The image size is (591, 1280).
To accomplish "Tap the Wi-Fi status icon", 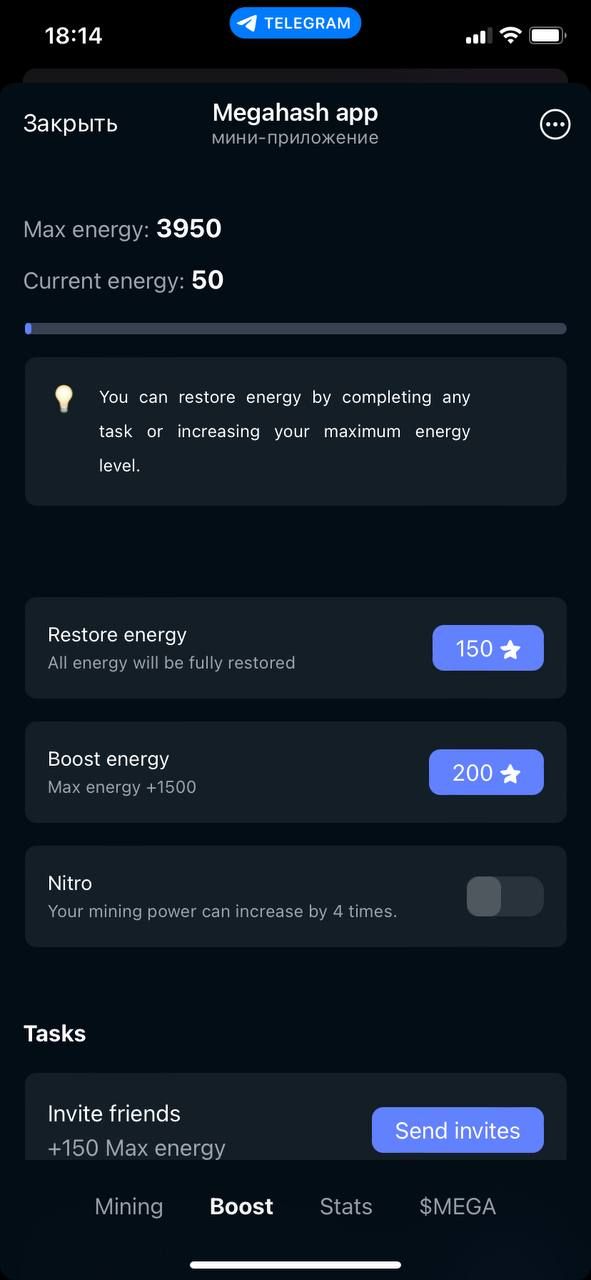I will coord(510,36).
